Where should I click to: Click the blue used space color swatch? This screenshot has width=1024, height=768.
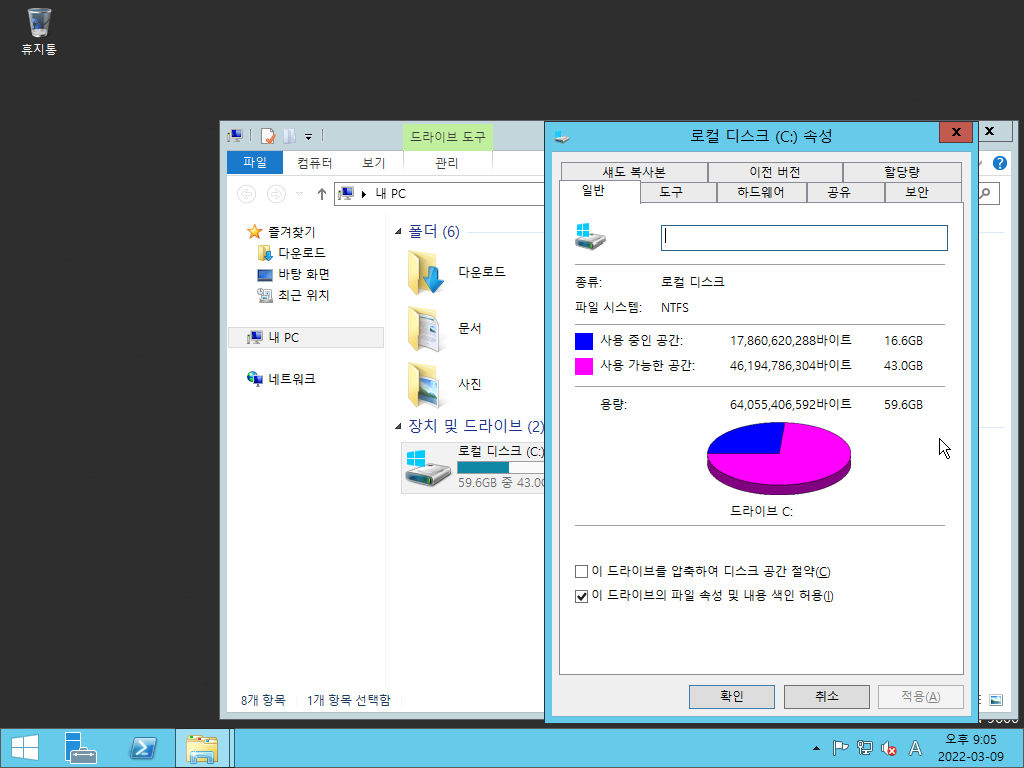pyautogui.click(x=584, y=341)
